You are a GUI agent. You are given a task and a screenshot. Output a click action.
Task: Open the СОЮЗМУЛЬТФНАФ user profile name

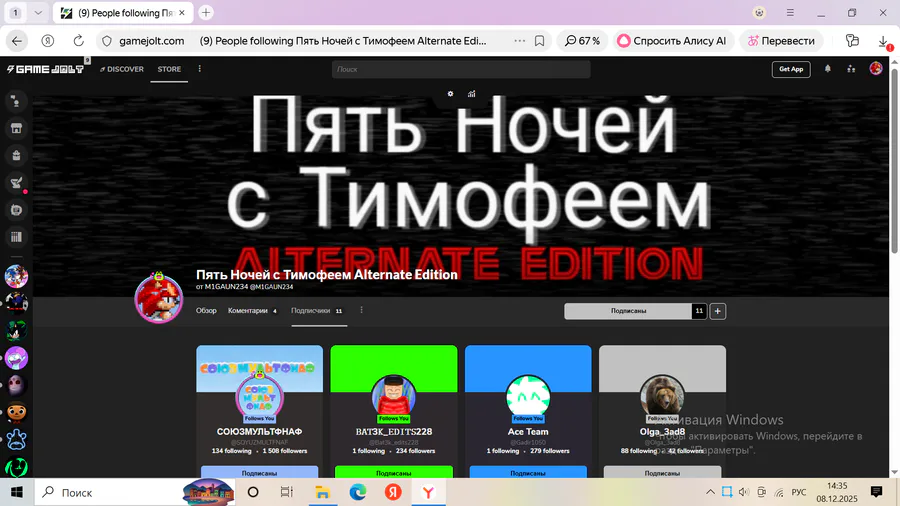259,431
